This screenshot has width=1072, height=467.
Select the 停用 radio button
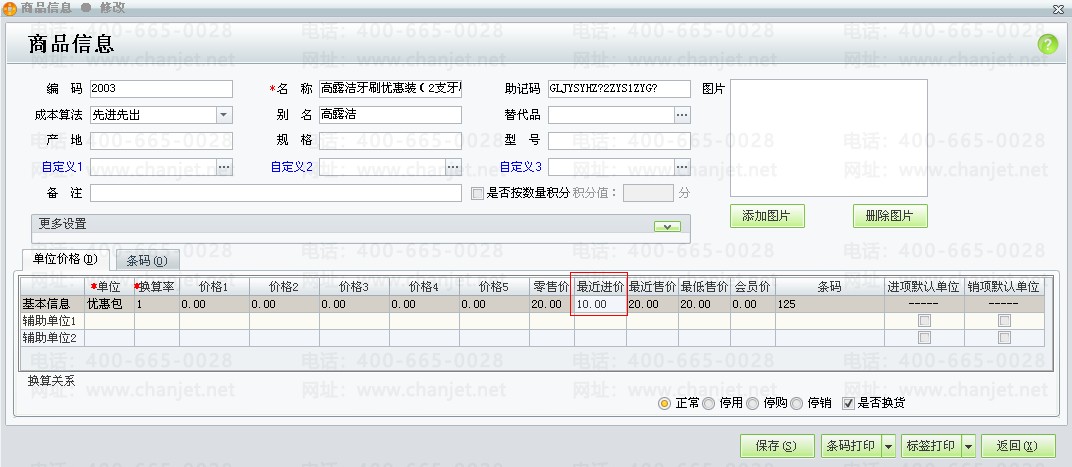pos(709,404)
